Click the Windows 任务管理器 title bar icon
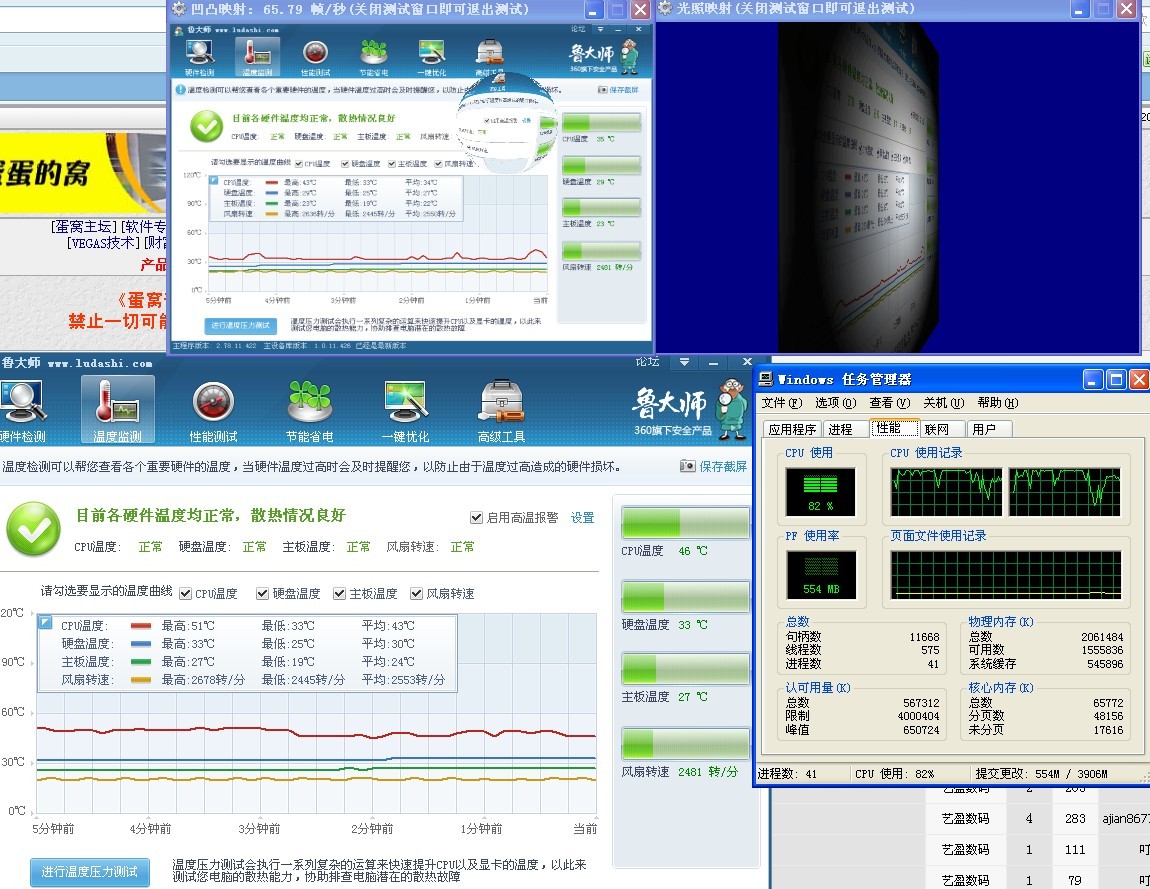The height and width of the screenshot is (889, 1150). pos(766,379)
